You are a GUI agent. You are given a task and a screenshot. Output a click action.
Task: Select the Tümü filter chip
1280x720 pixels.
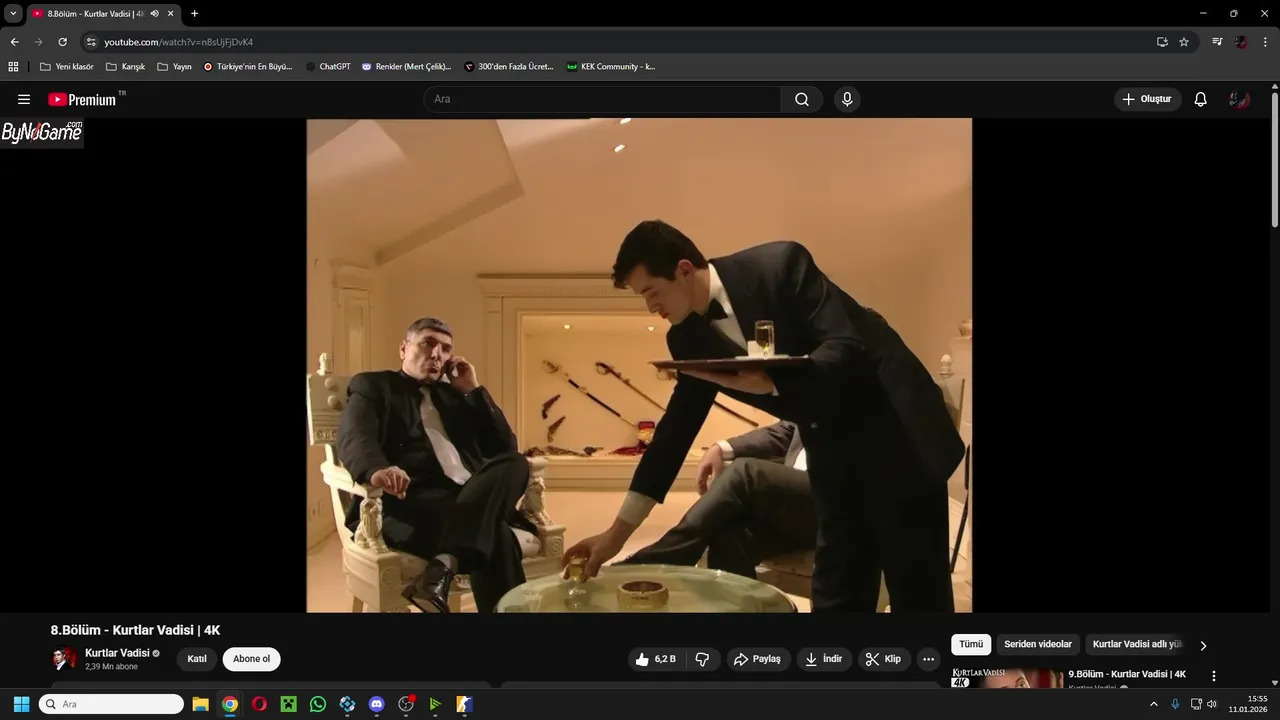point(971,645)
